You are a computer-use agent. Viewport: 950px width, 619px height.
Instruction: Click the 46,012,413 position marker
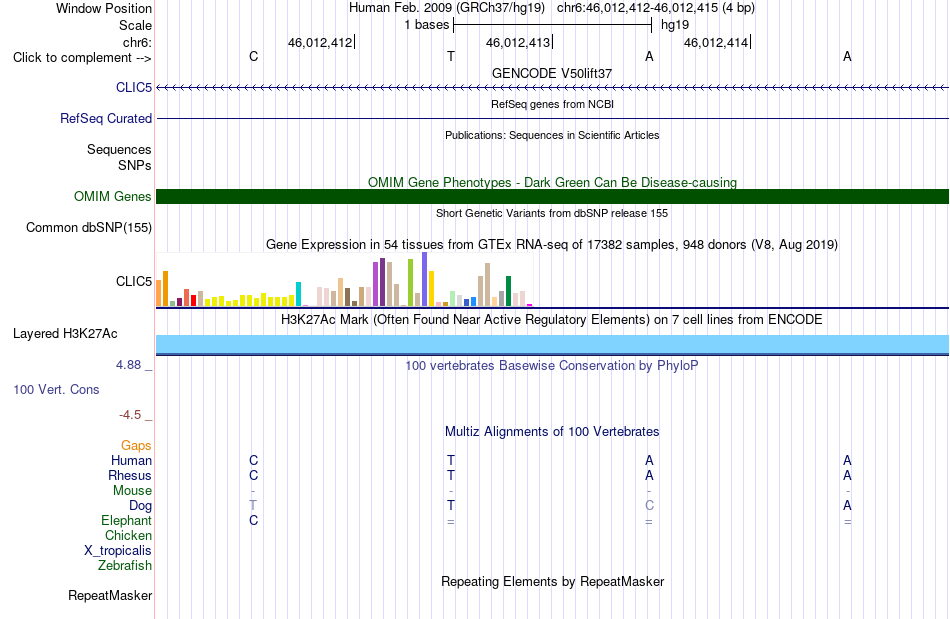pyautogui.click(x=519, y=42)
